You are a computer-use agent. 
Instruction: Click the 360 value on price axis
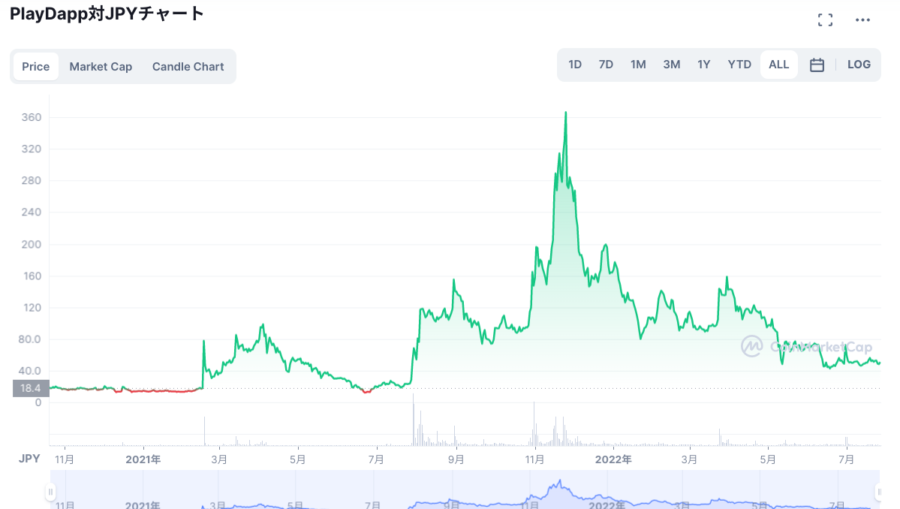[x=31, y=118]
